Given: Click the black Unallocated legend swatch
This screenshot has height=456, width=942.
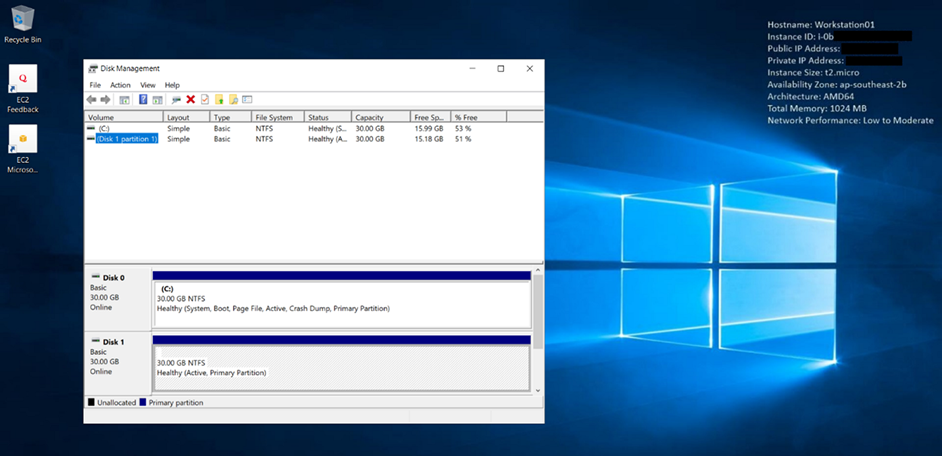Looking at the screenshot, I should [91, 403].
